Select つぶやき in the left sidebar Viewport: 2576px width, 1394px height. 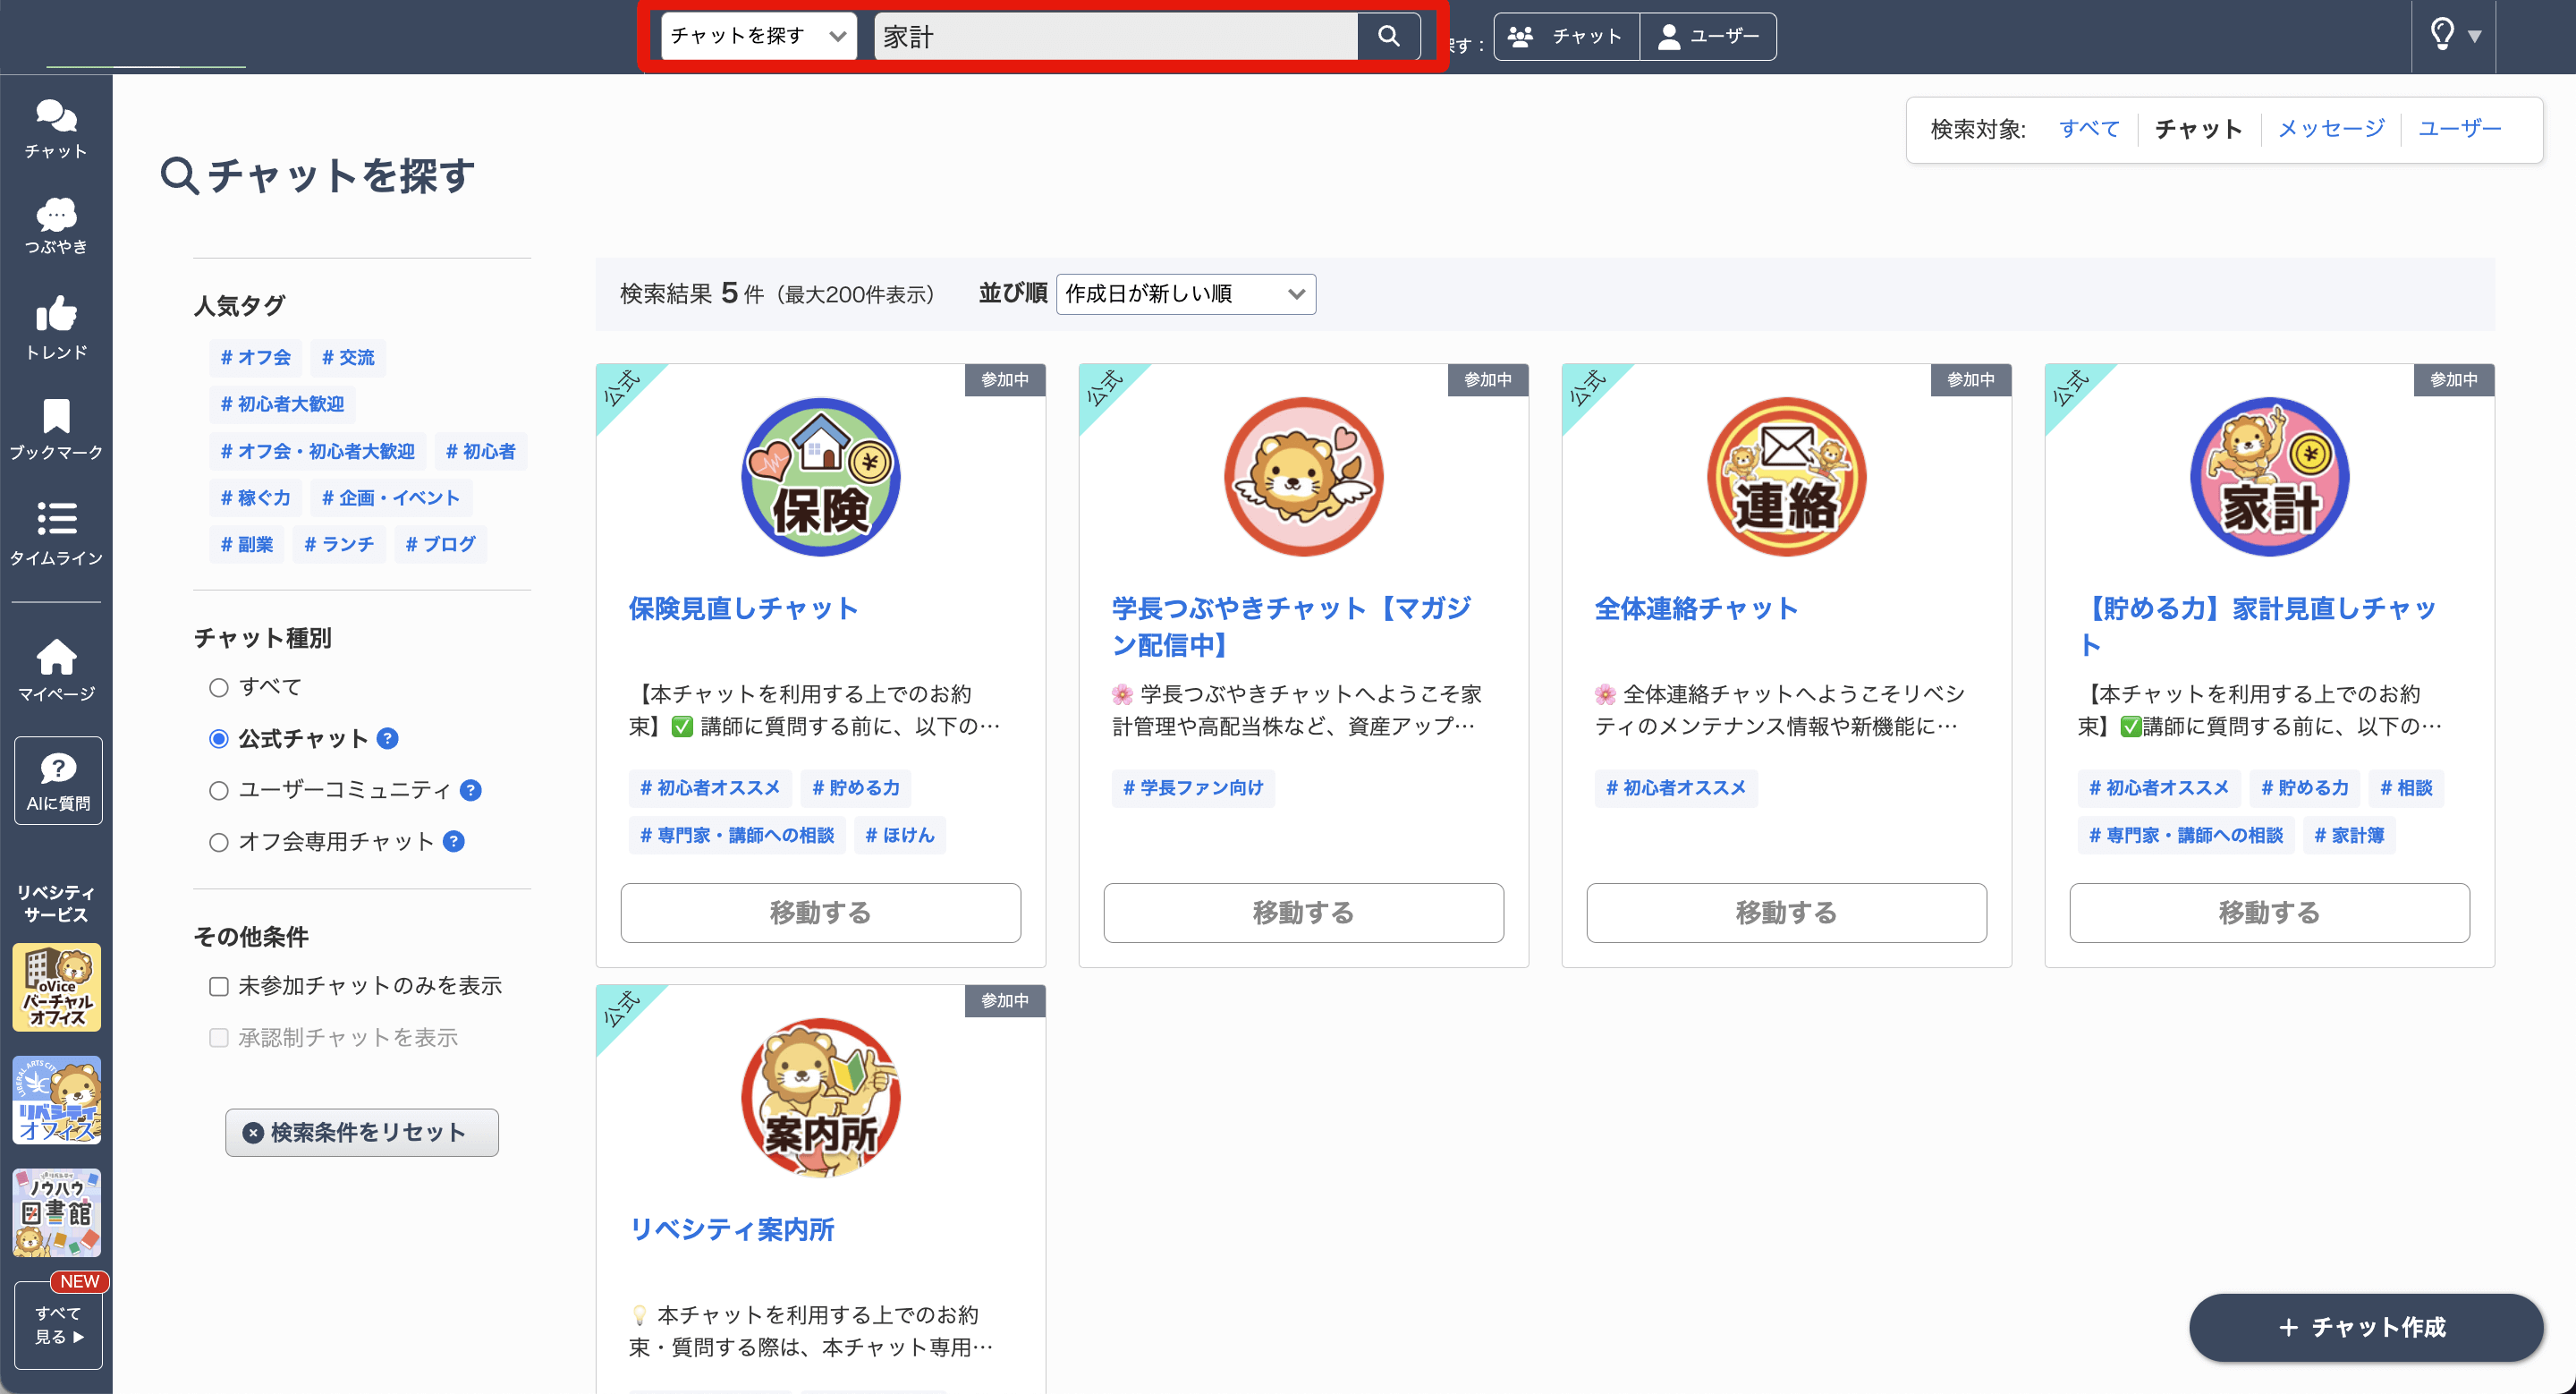tap(56, 225)
